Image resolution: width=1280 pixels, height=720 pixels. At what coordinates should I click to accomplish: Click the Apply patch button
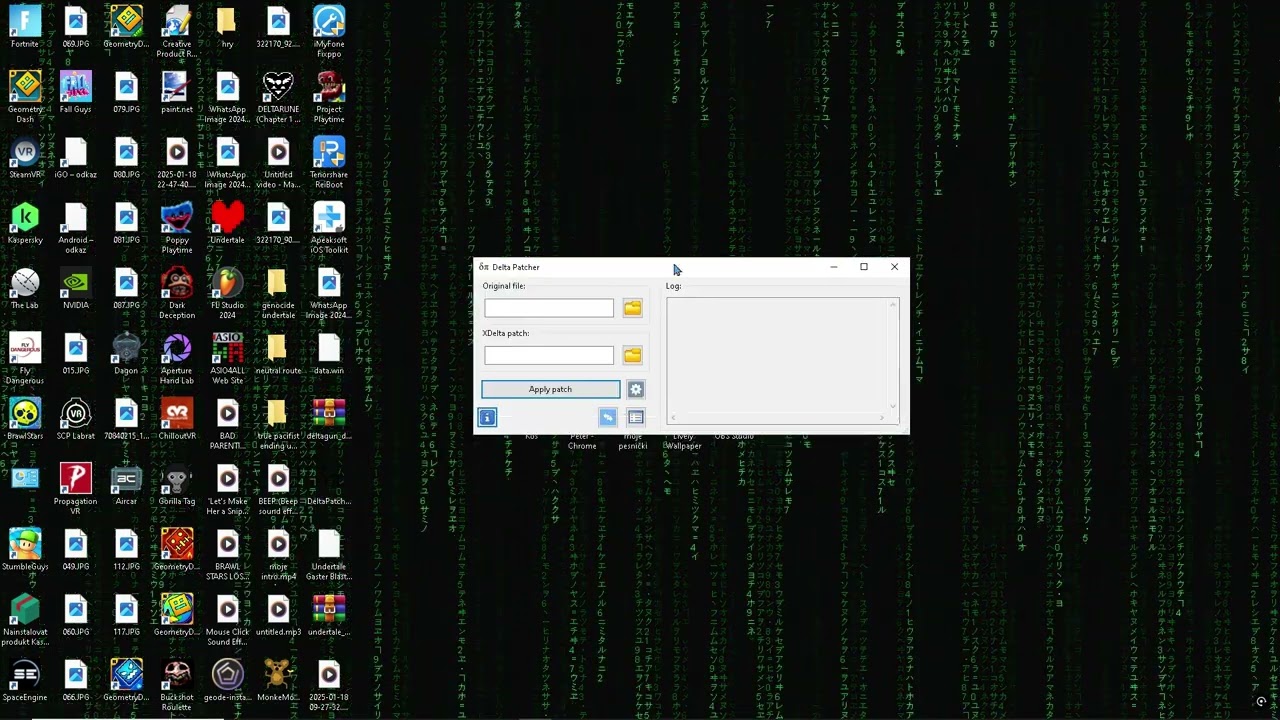click(x=550, y=389)
